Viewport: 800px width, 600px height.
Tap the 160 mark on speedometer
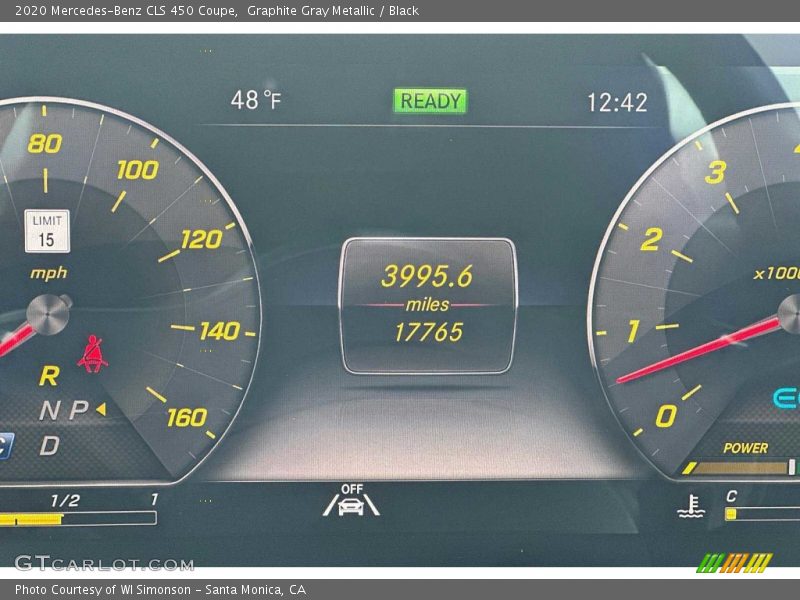[x=187, y=418]
